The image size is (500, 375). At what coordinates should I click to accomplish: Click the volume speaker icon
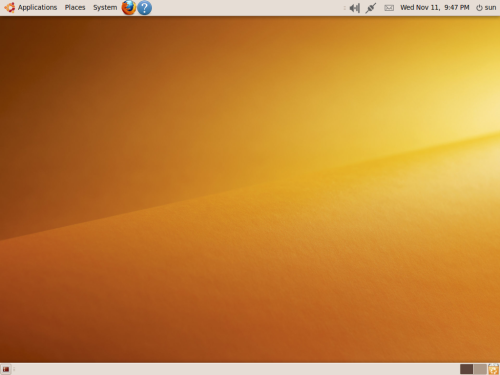tap(354, 8)
